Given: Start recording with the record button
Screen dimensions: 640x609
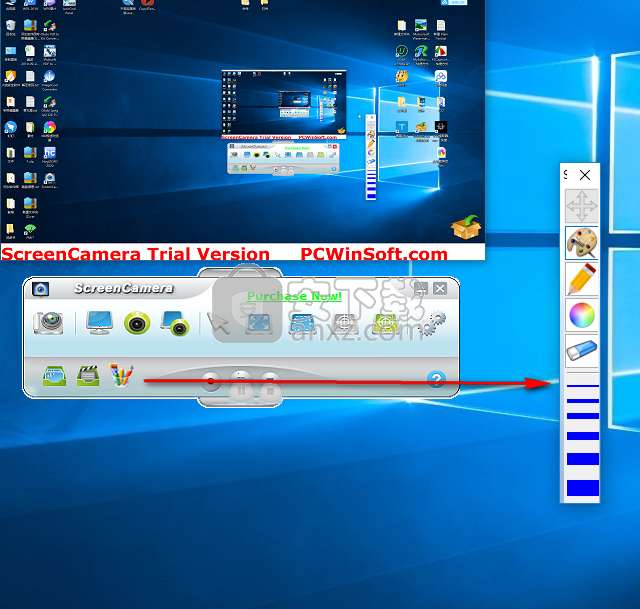Looking at the screenshot, I should click(211, 382).
